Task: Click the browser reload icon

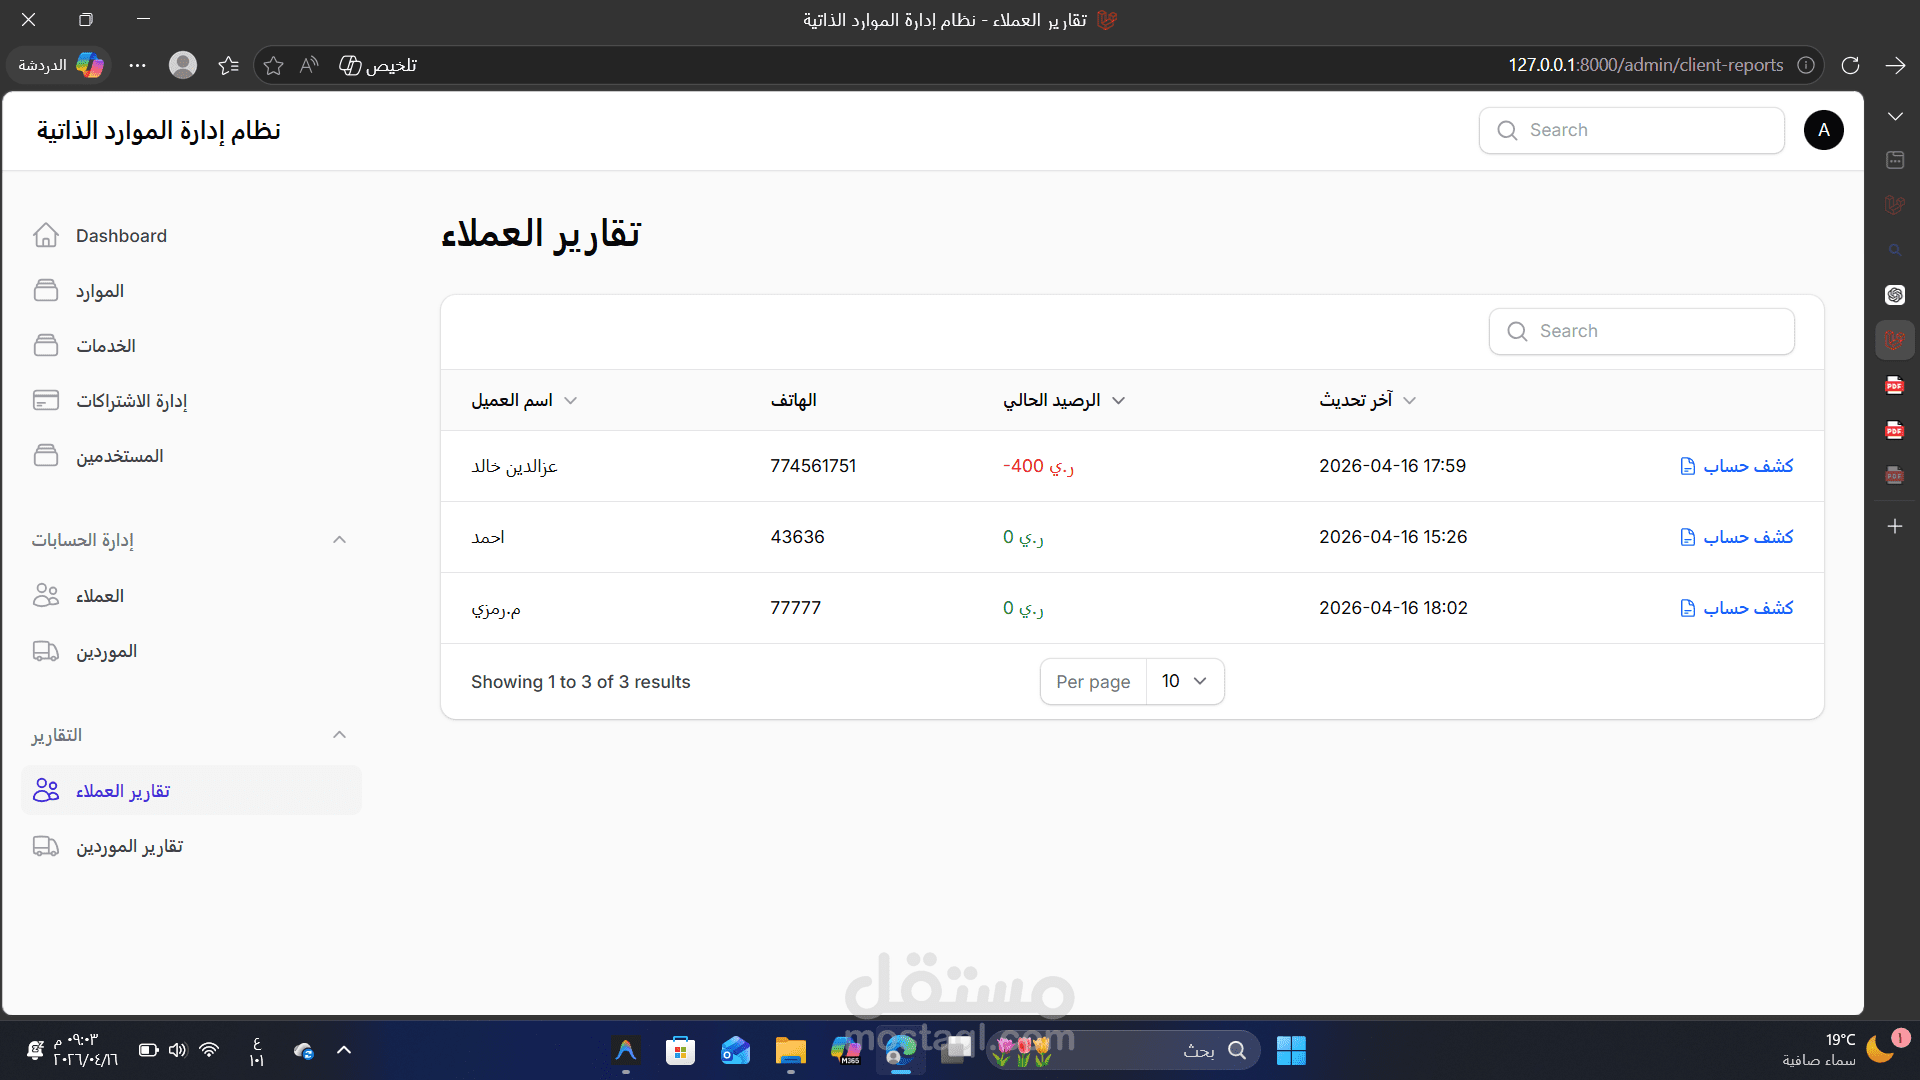Action: (x=1850, y=65)
